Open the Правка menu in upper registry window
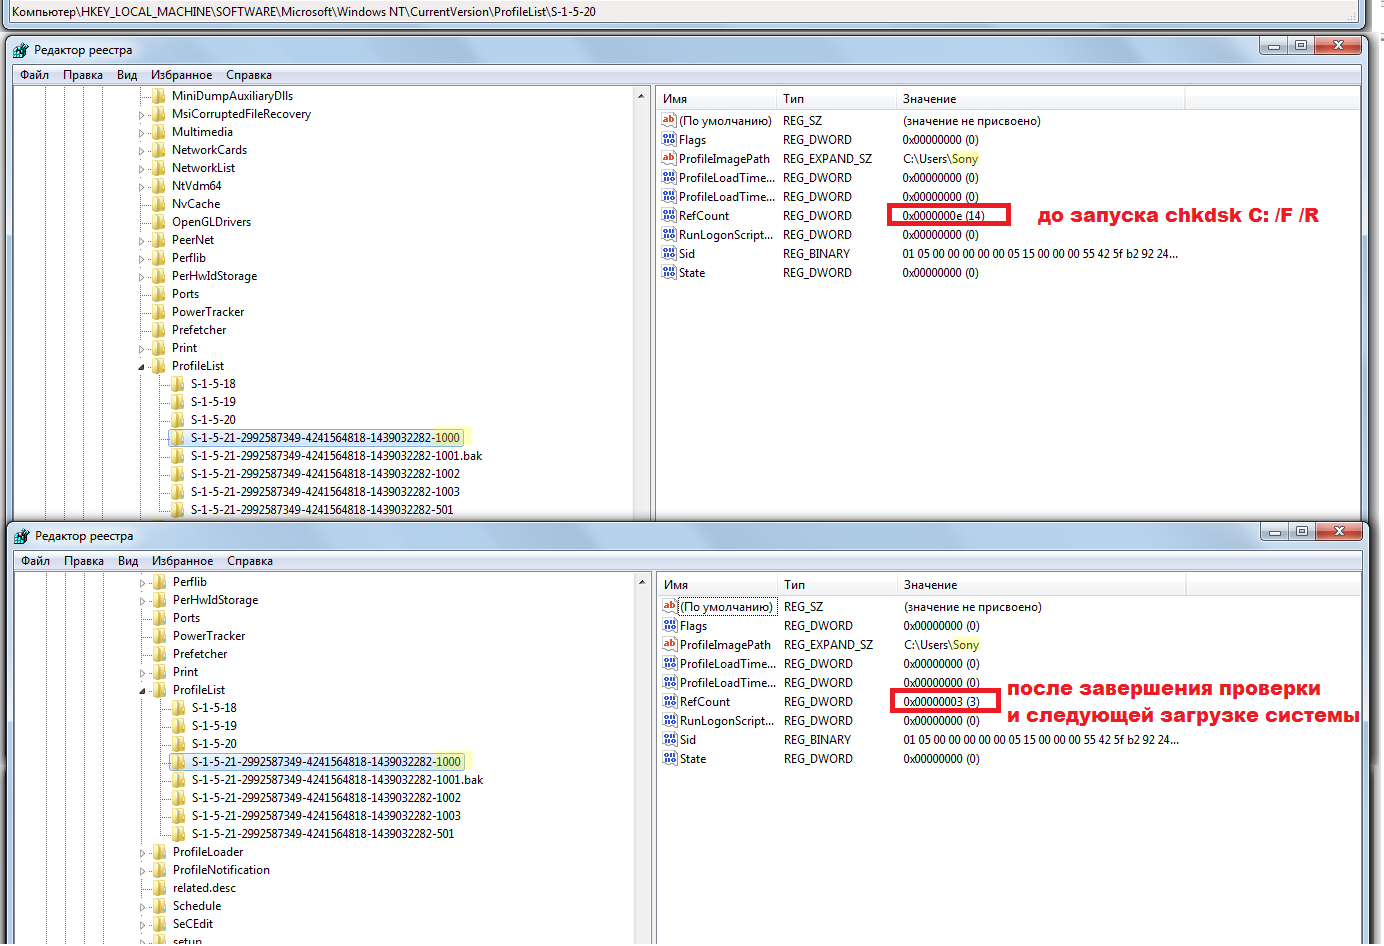The width and height of the screenshot is (1384, 946). [83, 75]
